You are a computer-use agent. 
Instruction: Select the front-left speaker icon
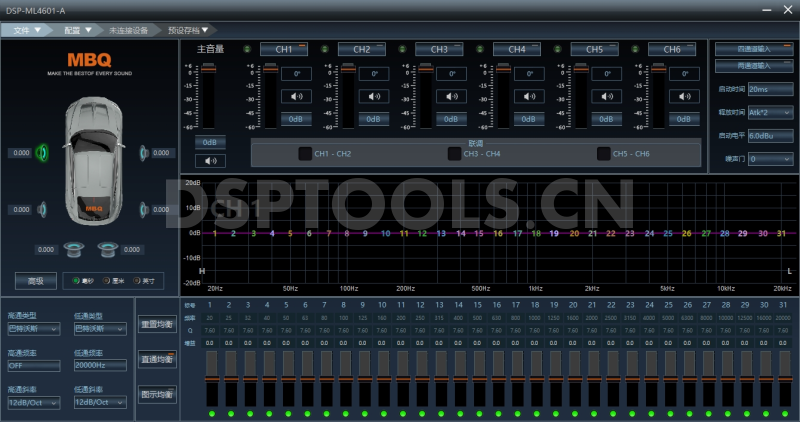pyautogui.click(x=42, y=153)
